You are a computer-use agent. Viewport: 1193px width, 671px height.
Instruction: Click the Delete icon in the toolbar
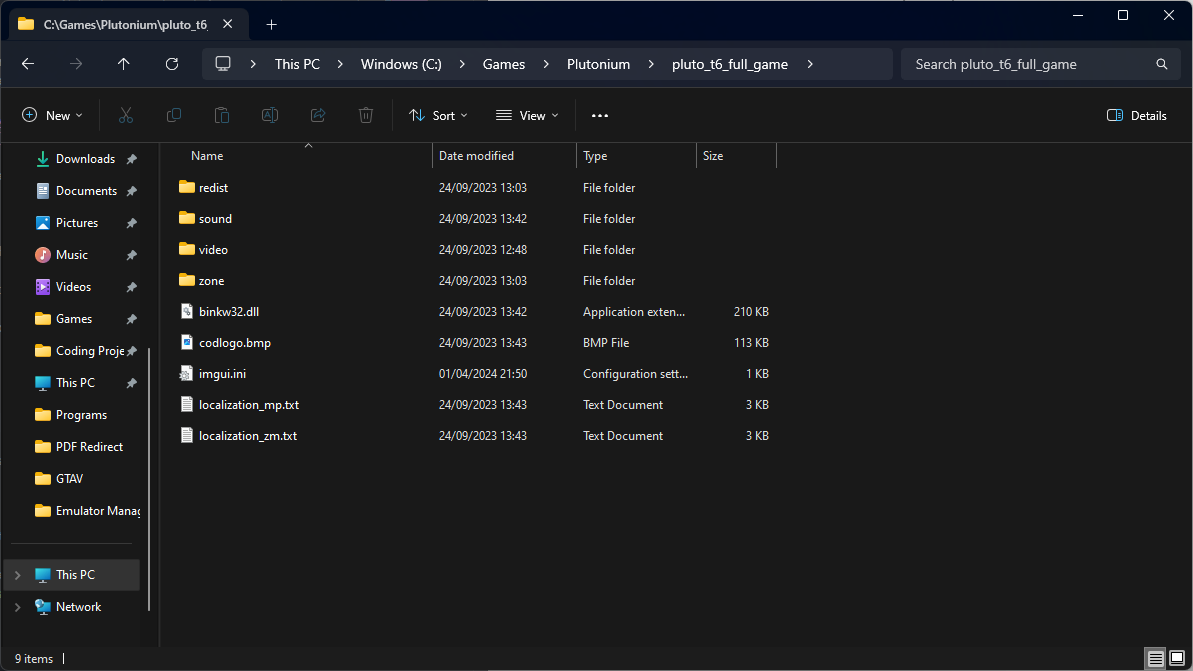click(x=365, y=115)
